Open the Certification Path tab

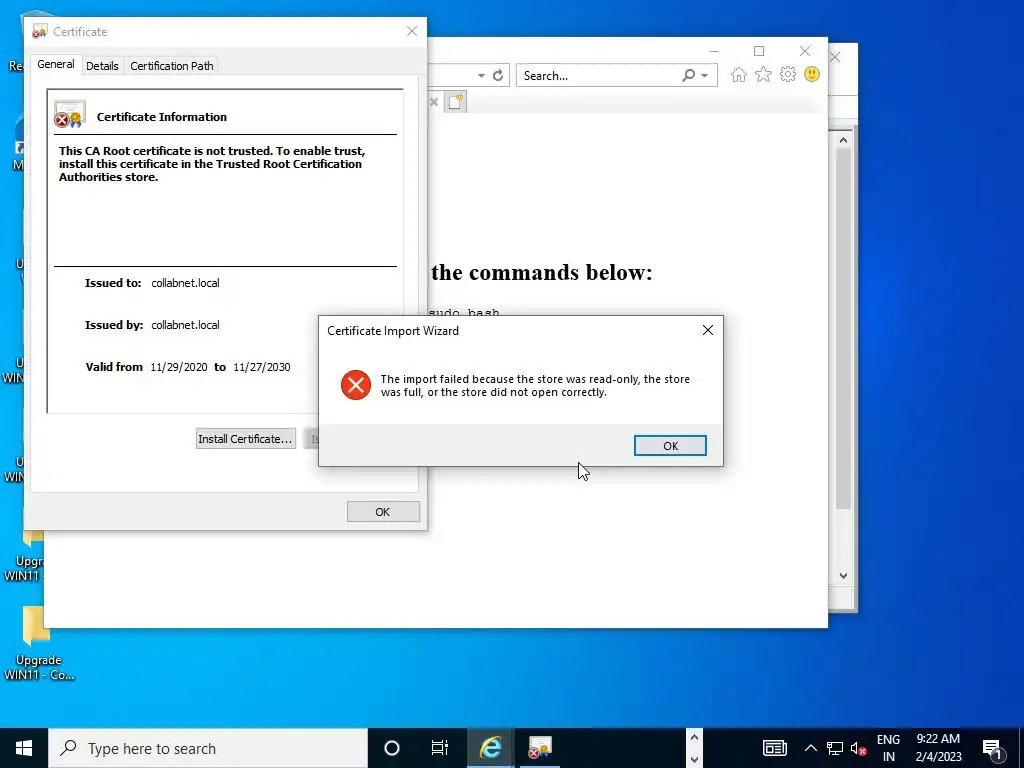tap(172, 66)
